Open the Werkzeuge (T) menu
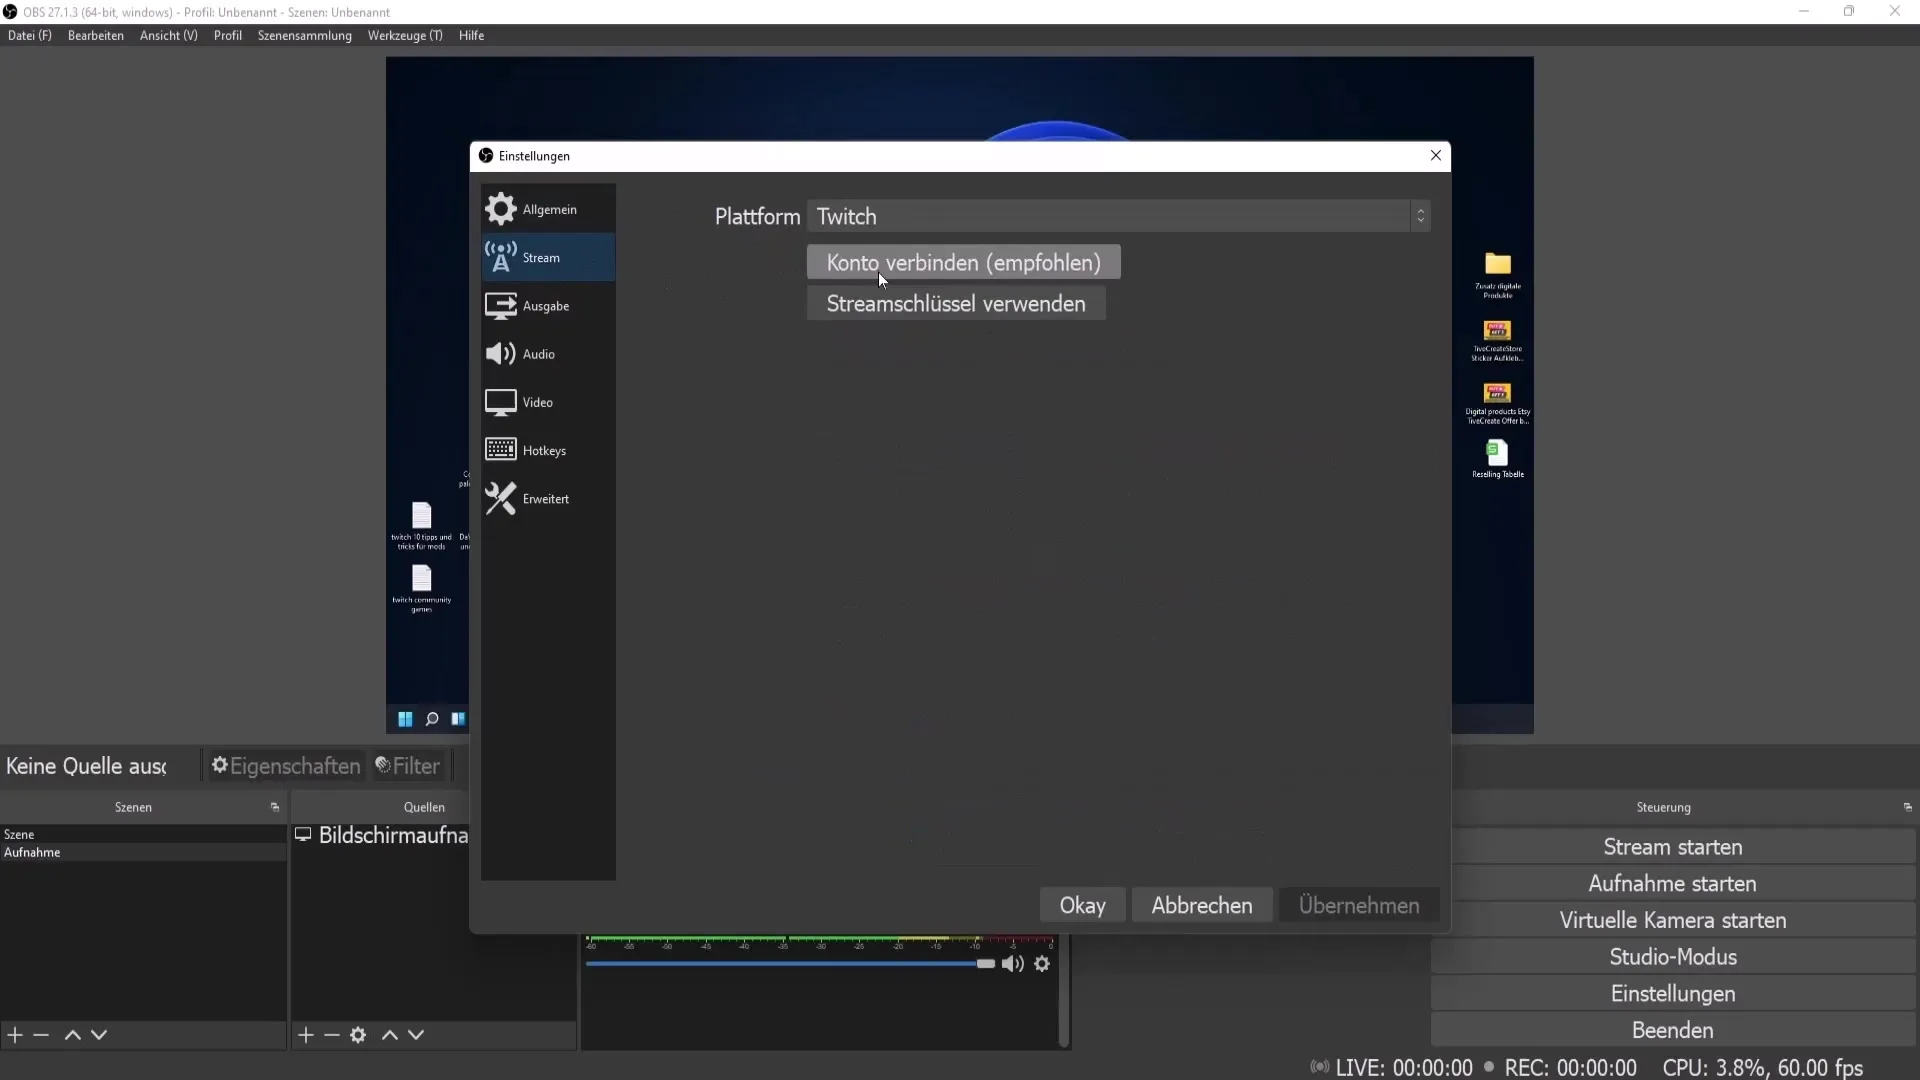 click(x=405, y=35)
